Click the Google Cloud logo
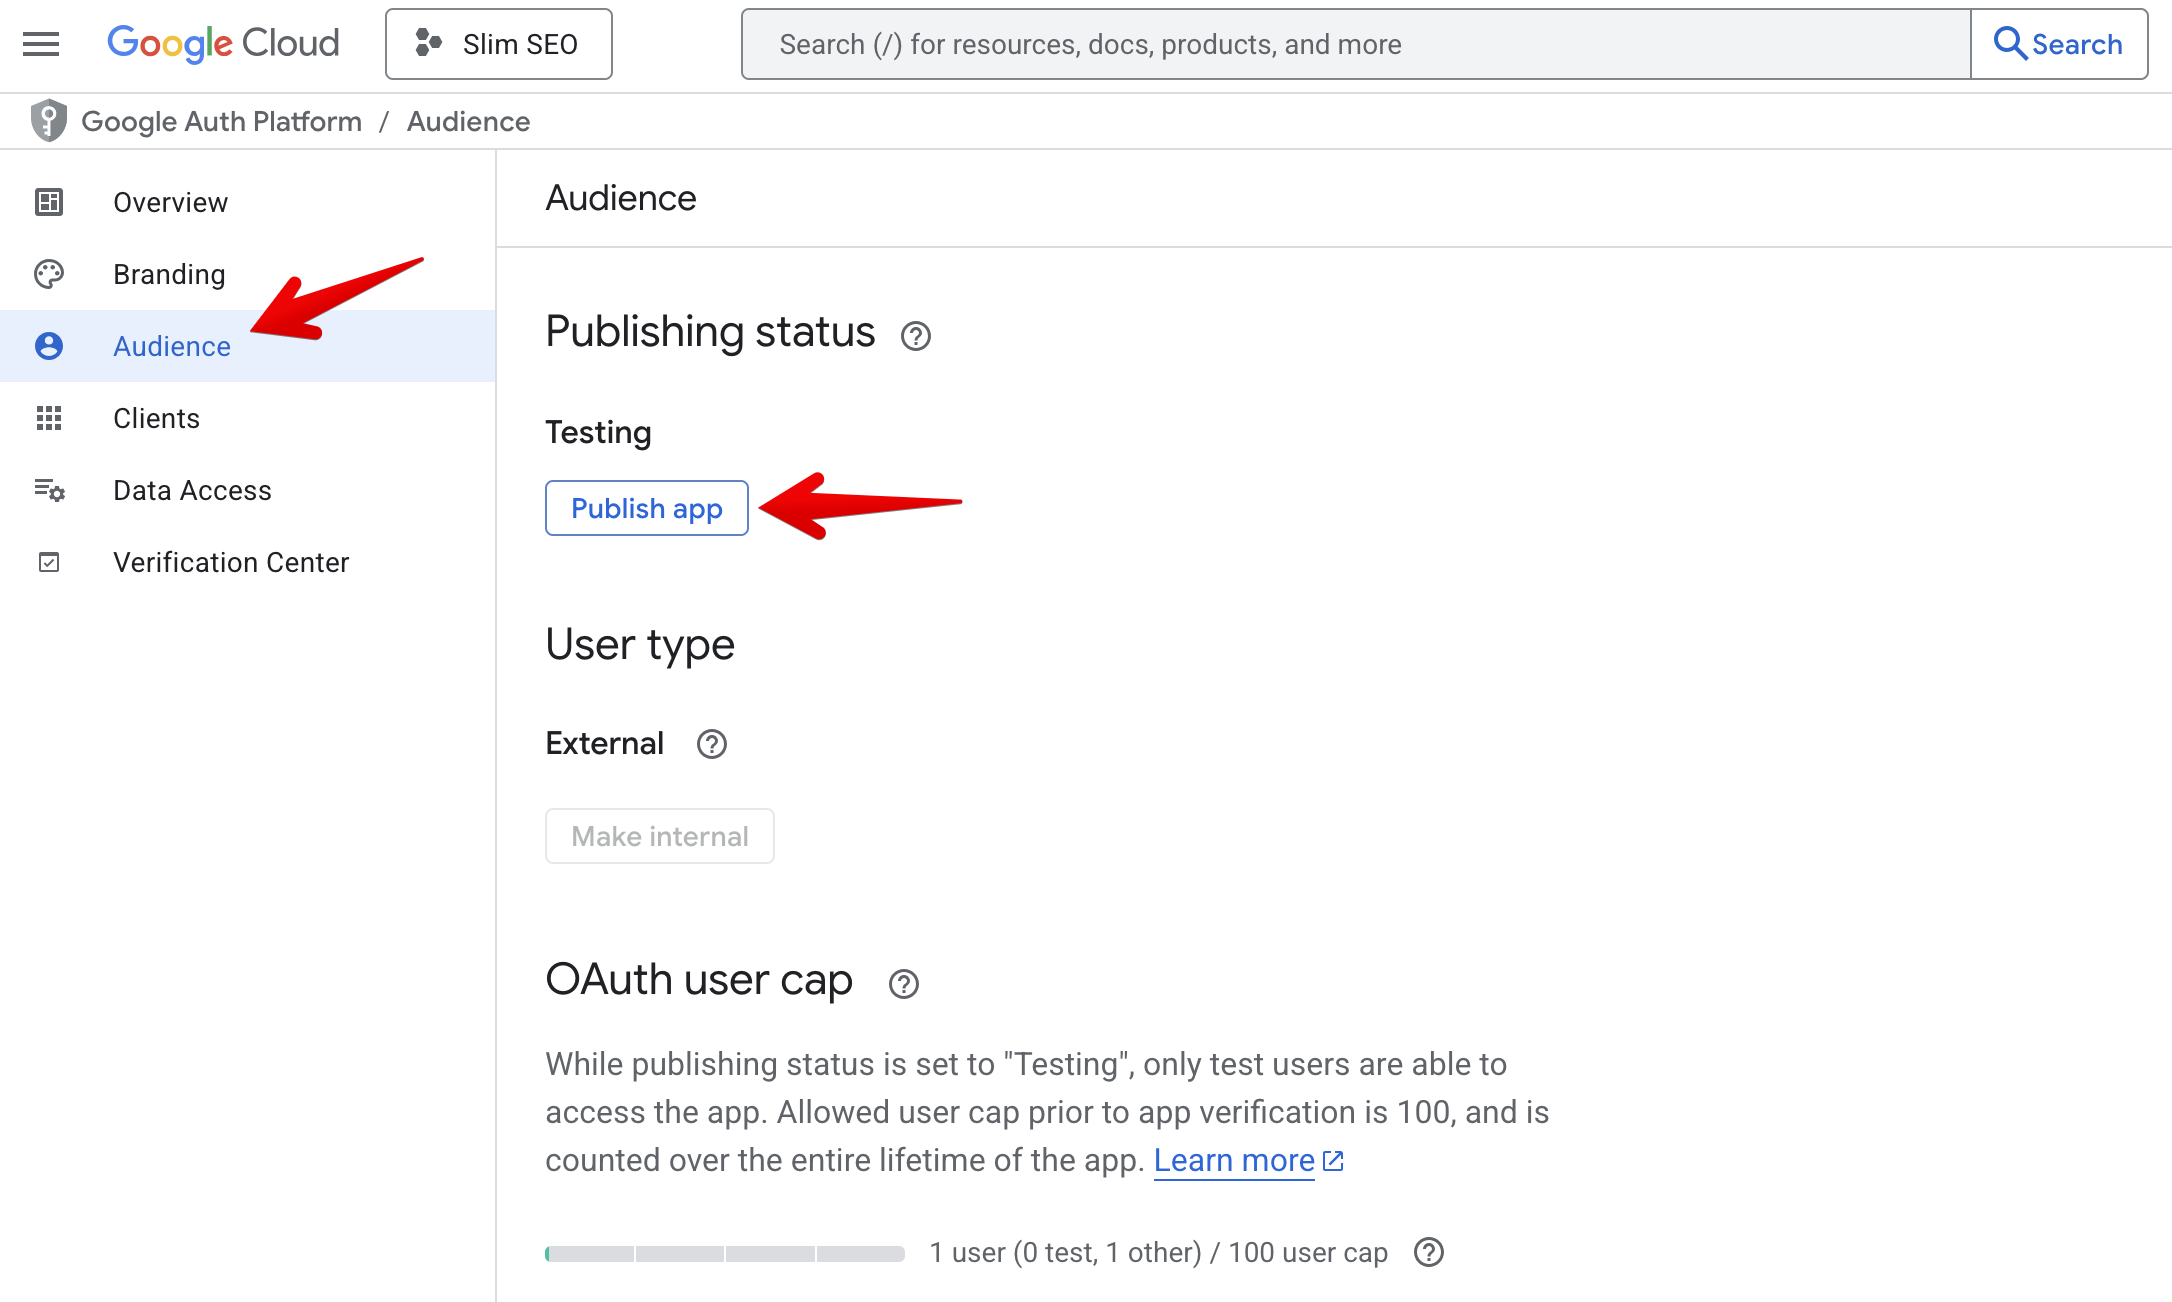 point(223,44)
